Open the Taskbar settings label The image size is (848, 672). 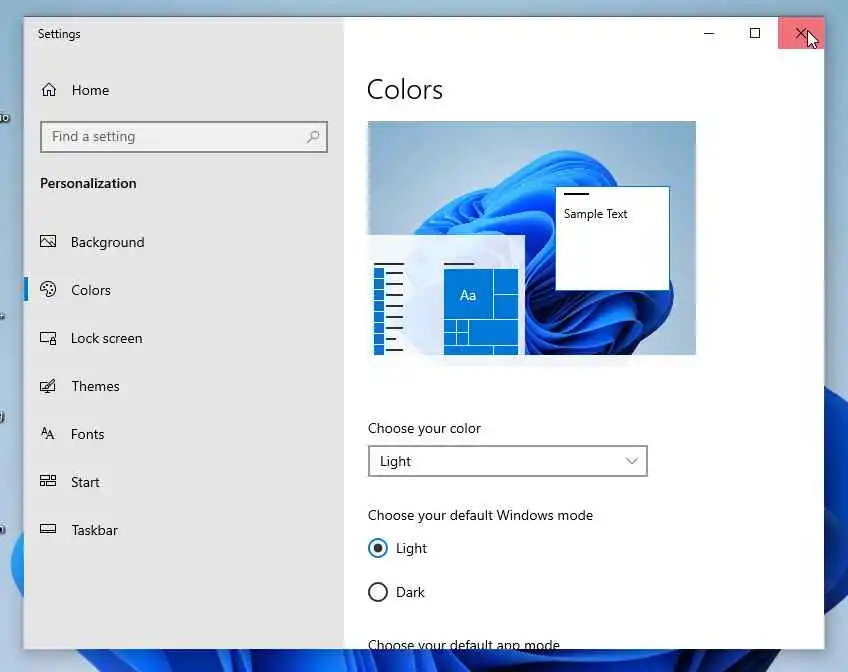pos(95,530)
